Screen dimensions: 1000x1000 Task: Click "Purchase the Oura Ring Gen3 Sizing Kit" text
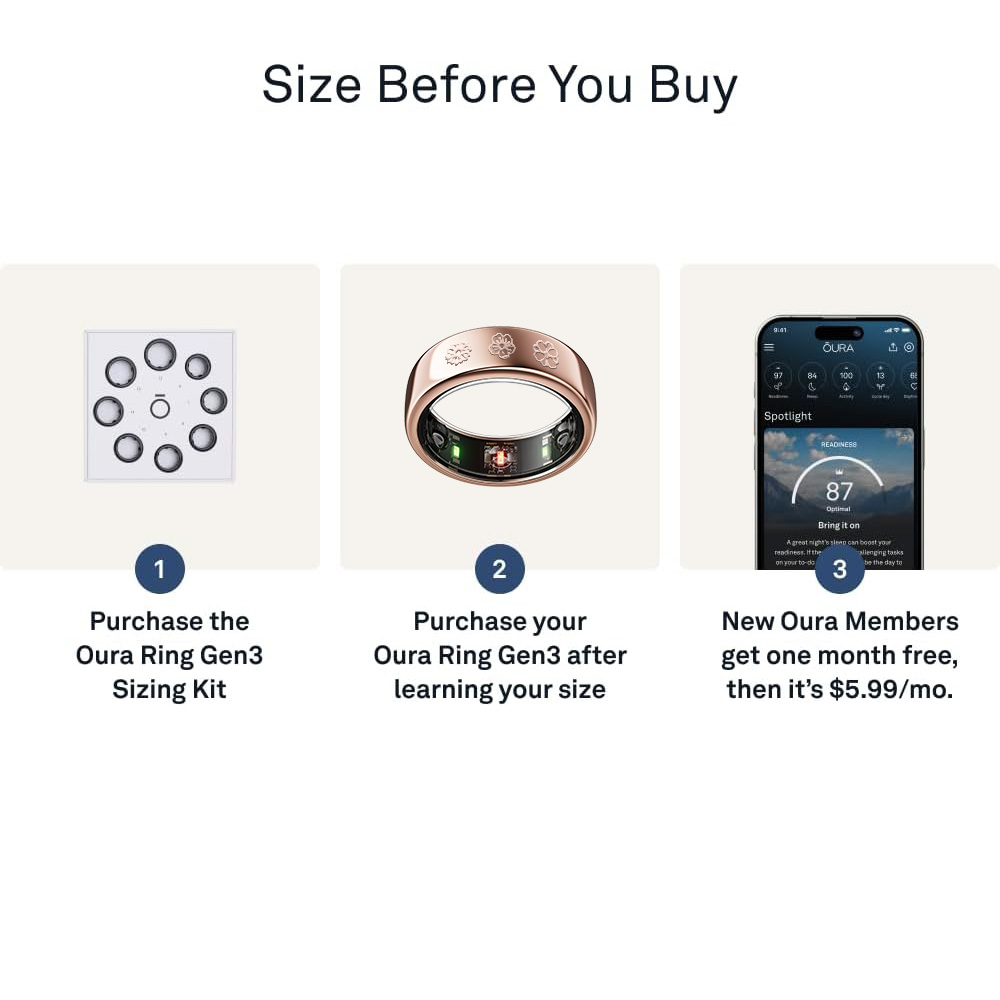pos(169,655)
